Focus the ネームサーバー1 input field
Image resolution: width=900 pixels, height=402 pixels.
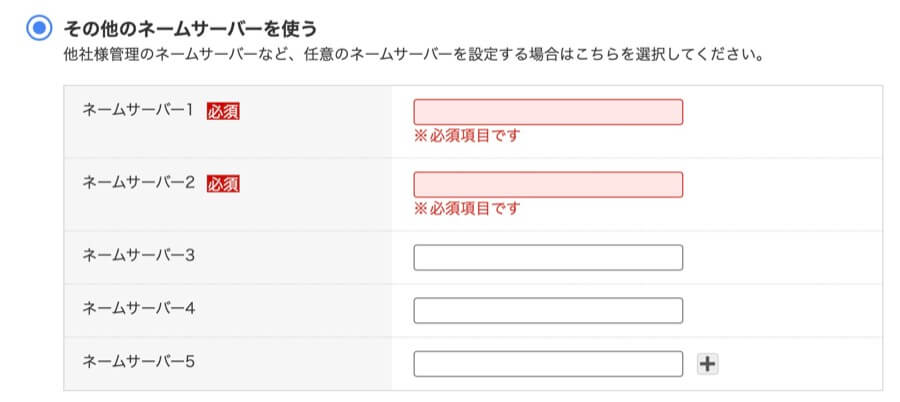pos(548,112)
